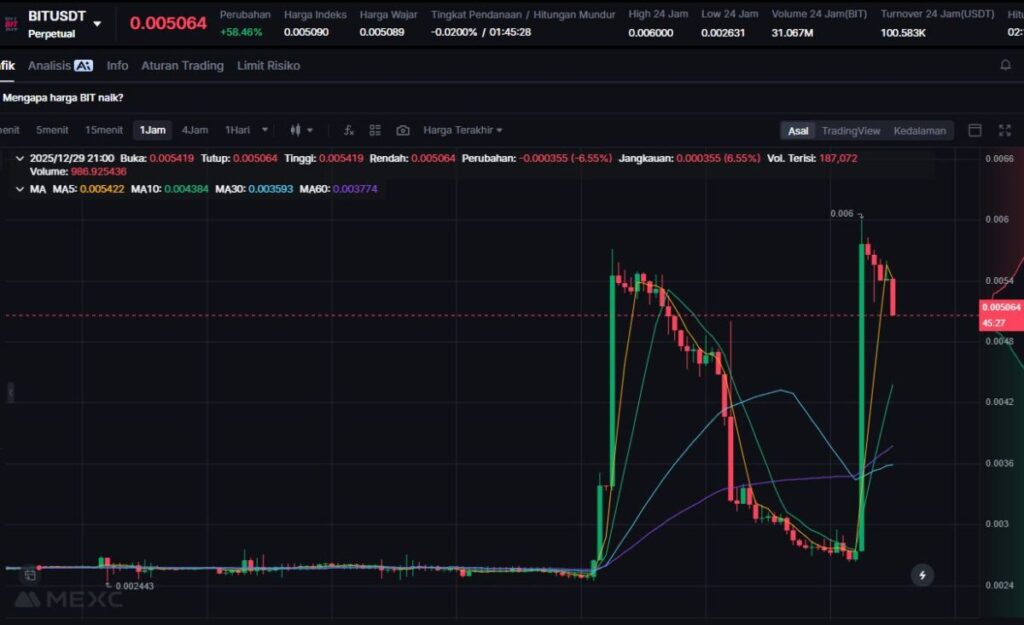Click the 'Mengapa harga BIT naik?' link

point(63,97)
